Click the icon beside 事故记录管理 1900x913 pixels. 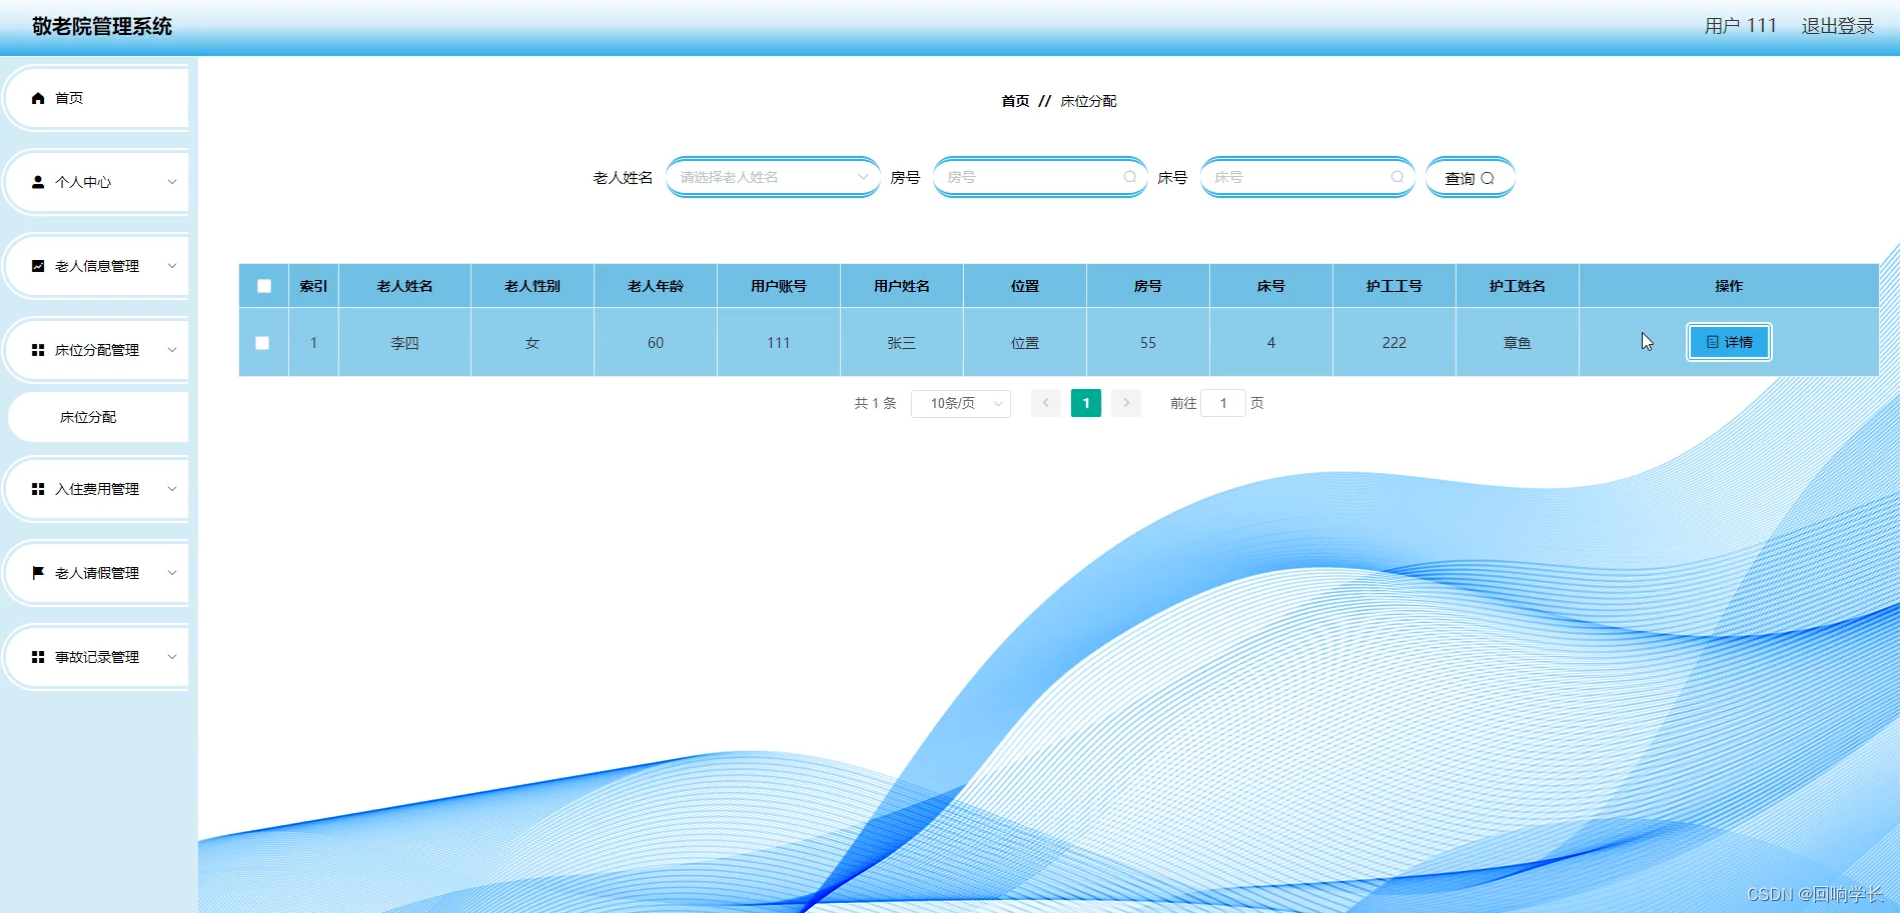(38, 656)
